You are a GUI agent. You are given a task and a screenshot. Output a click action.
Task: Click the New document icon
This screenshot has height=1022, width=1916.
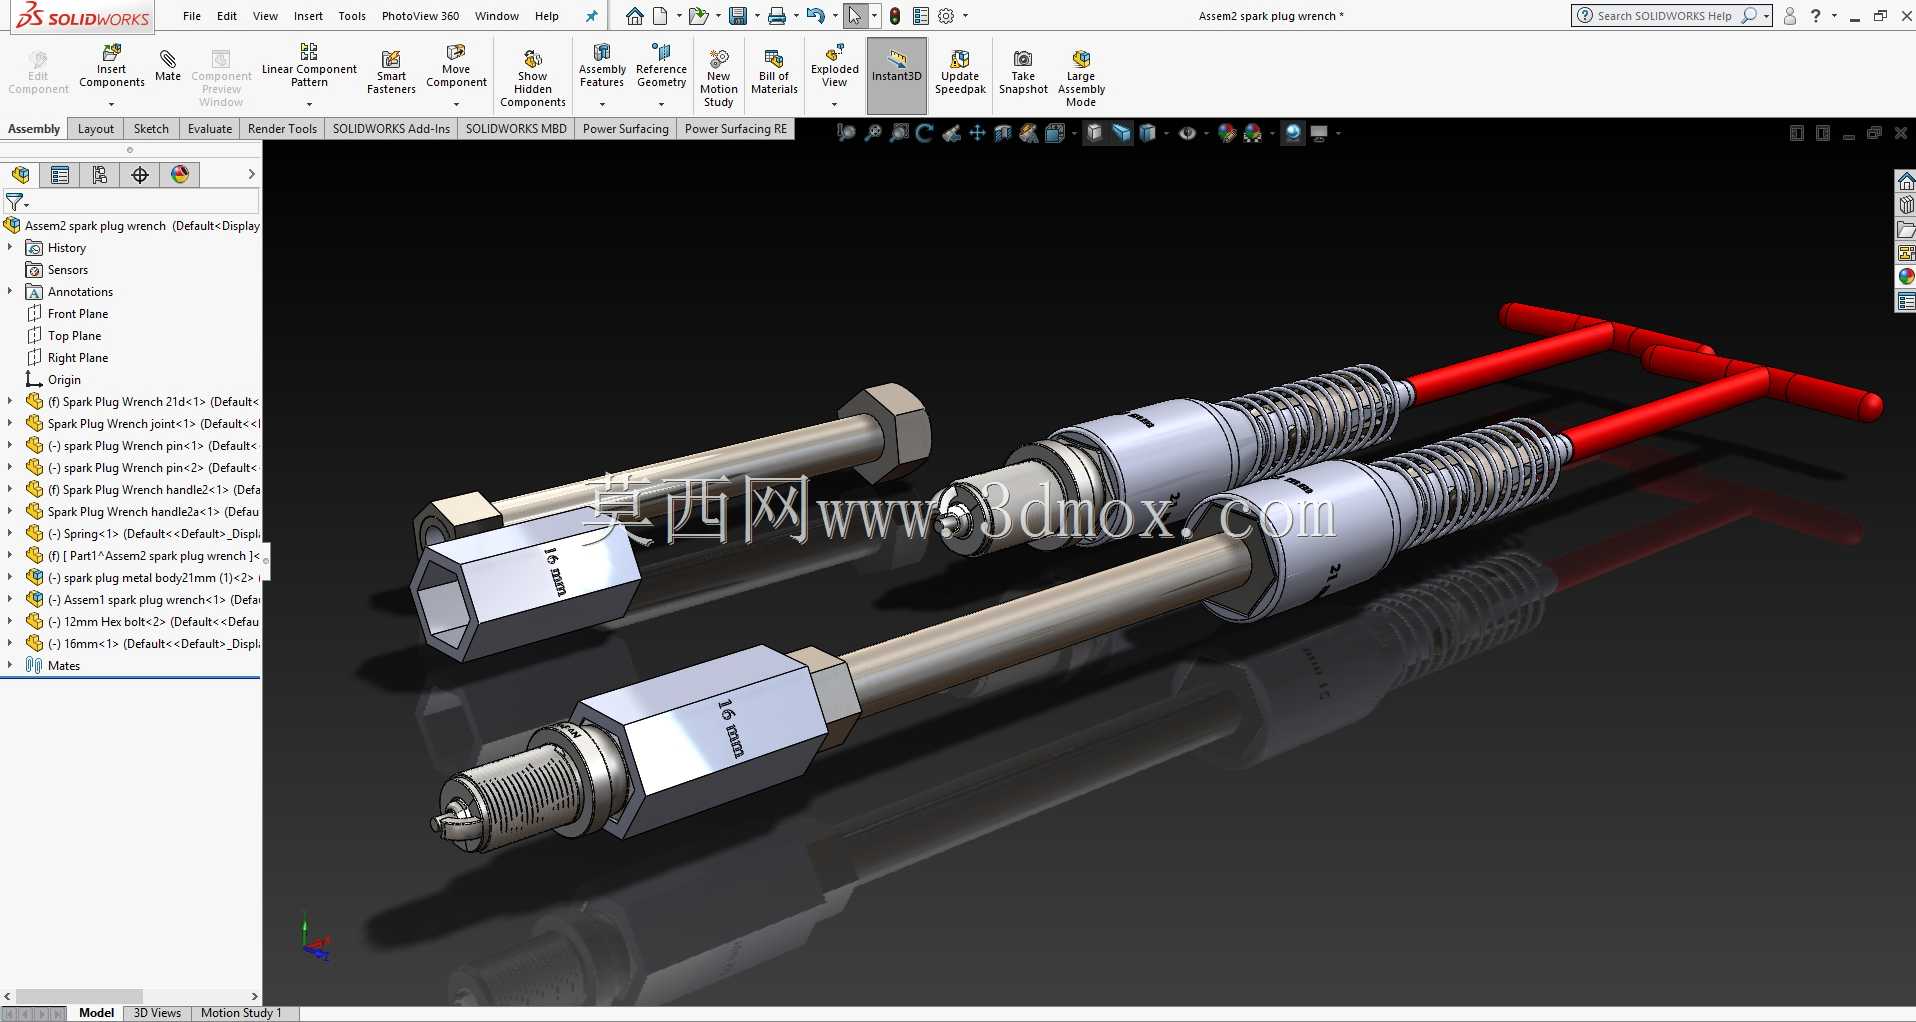coord(660,16)
